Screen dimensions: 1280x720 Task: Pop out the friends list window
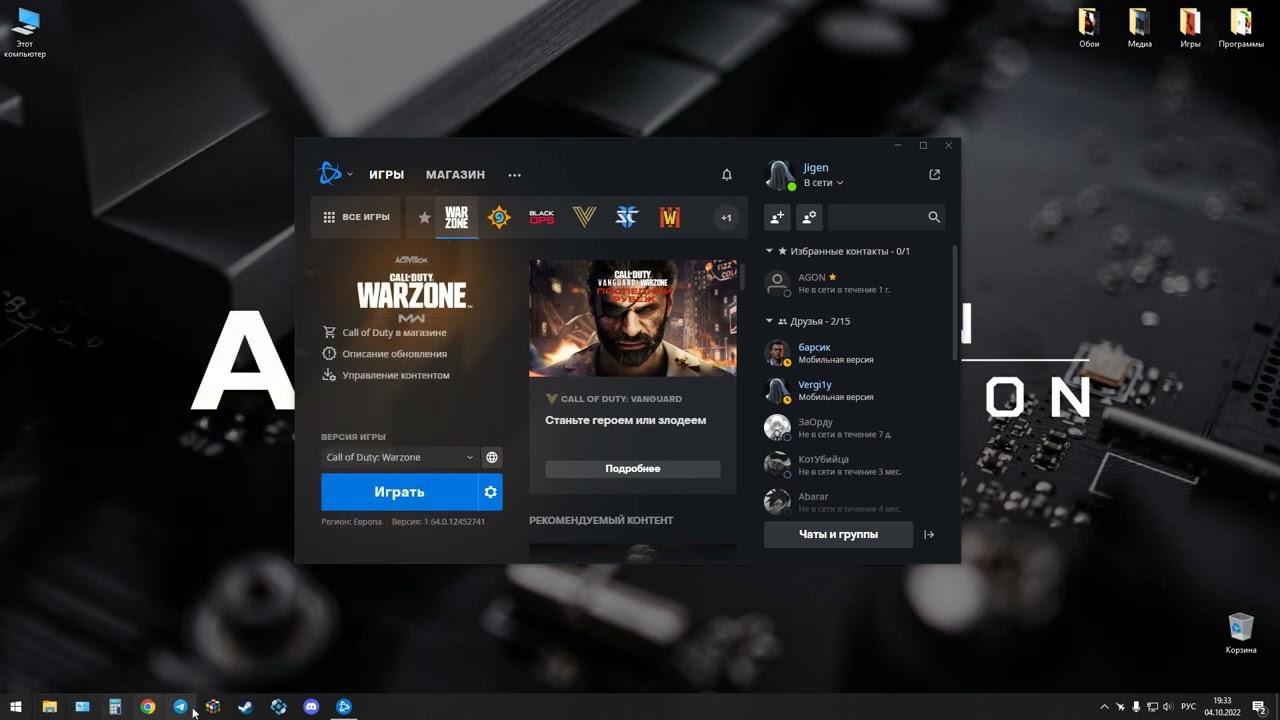[x=934, y=175]
